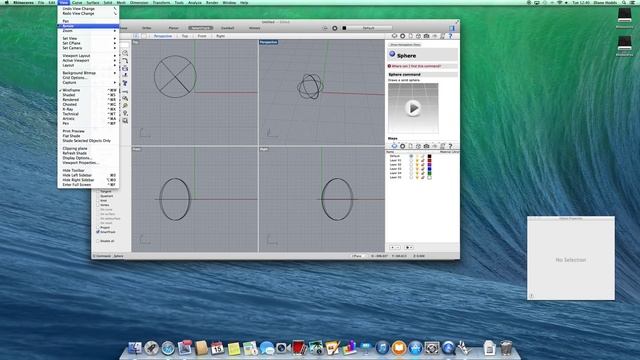The image size is (640, 360).
Task: Expand the Set View submenu
Action: 88,38
